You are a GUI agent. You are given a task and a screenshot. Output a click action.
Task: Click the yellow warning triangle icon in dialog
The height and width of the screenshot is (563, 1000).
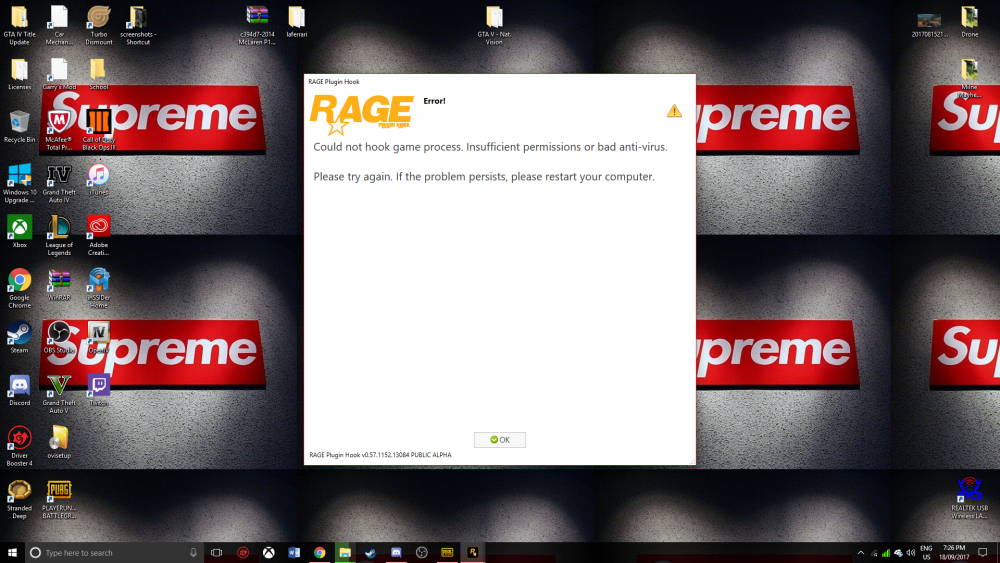coord(674,111)
